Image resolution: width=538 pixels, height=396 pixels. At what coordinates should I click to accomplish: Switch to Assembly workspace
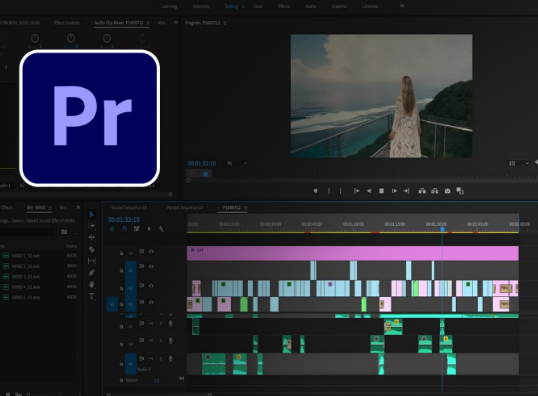click(x=201, y=6)
